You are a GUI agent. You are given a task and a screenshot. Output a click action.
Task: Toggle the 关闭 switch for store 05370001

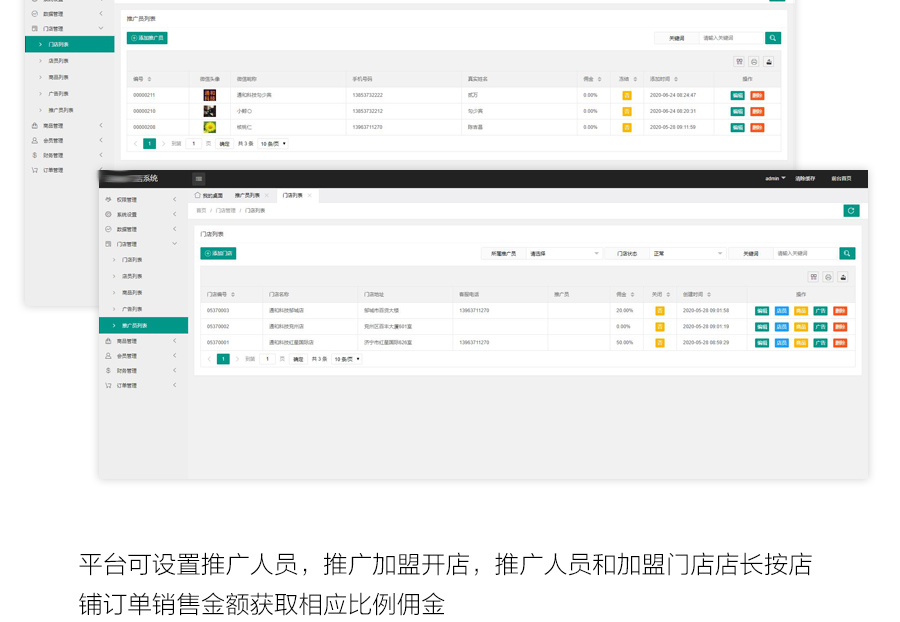click(659, 342)
